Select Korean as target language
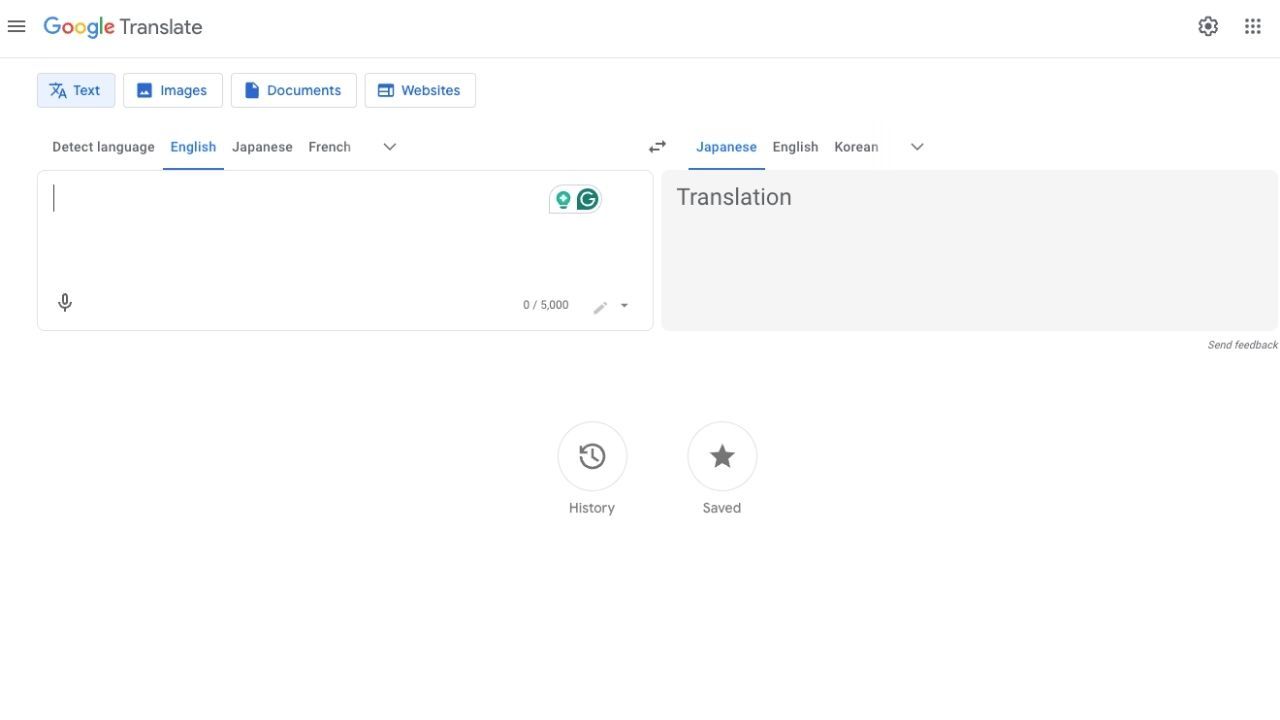This screenshot has width=1280, height=720. (x=856, y=147)
